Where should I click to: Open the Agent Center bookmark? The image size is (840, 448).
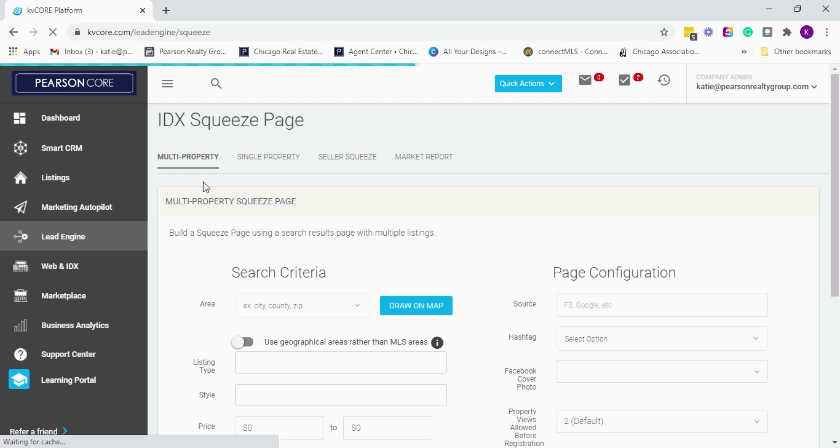(x=377, y=51)
